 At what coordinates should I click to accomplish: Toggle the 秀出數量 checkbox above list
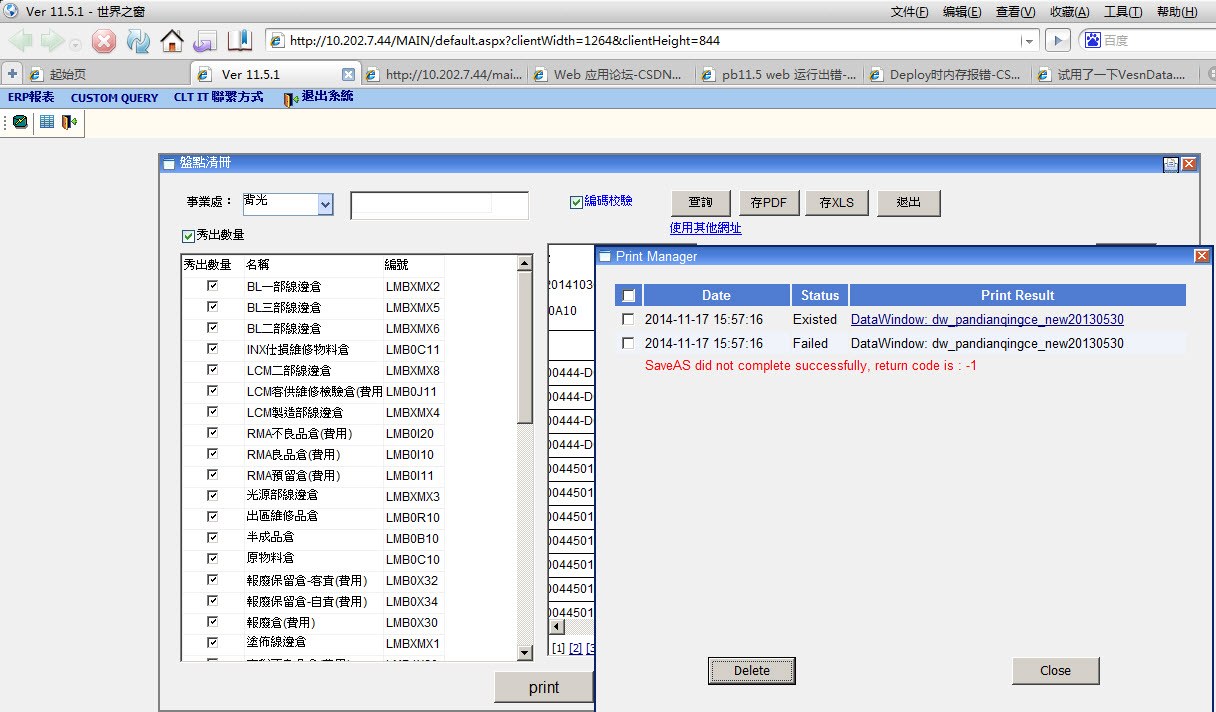188,236
